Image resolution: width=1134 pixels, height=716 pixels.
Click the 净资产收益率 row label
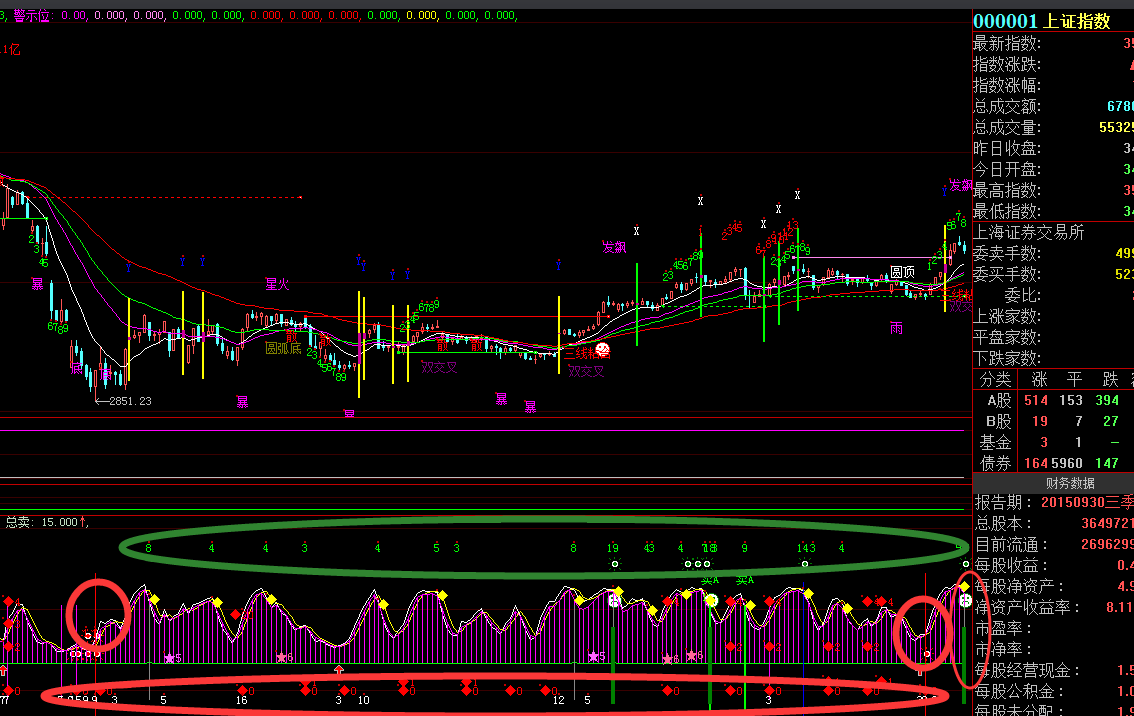tap(1028, 608)
